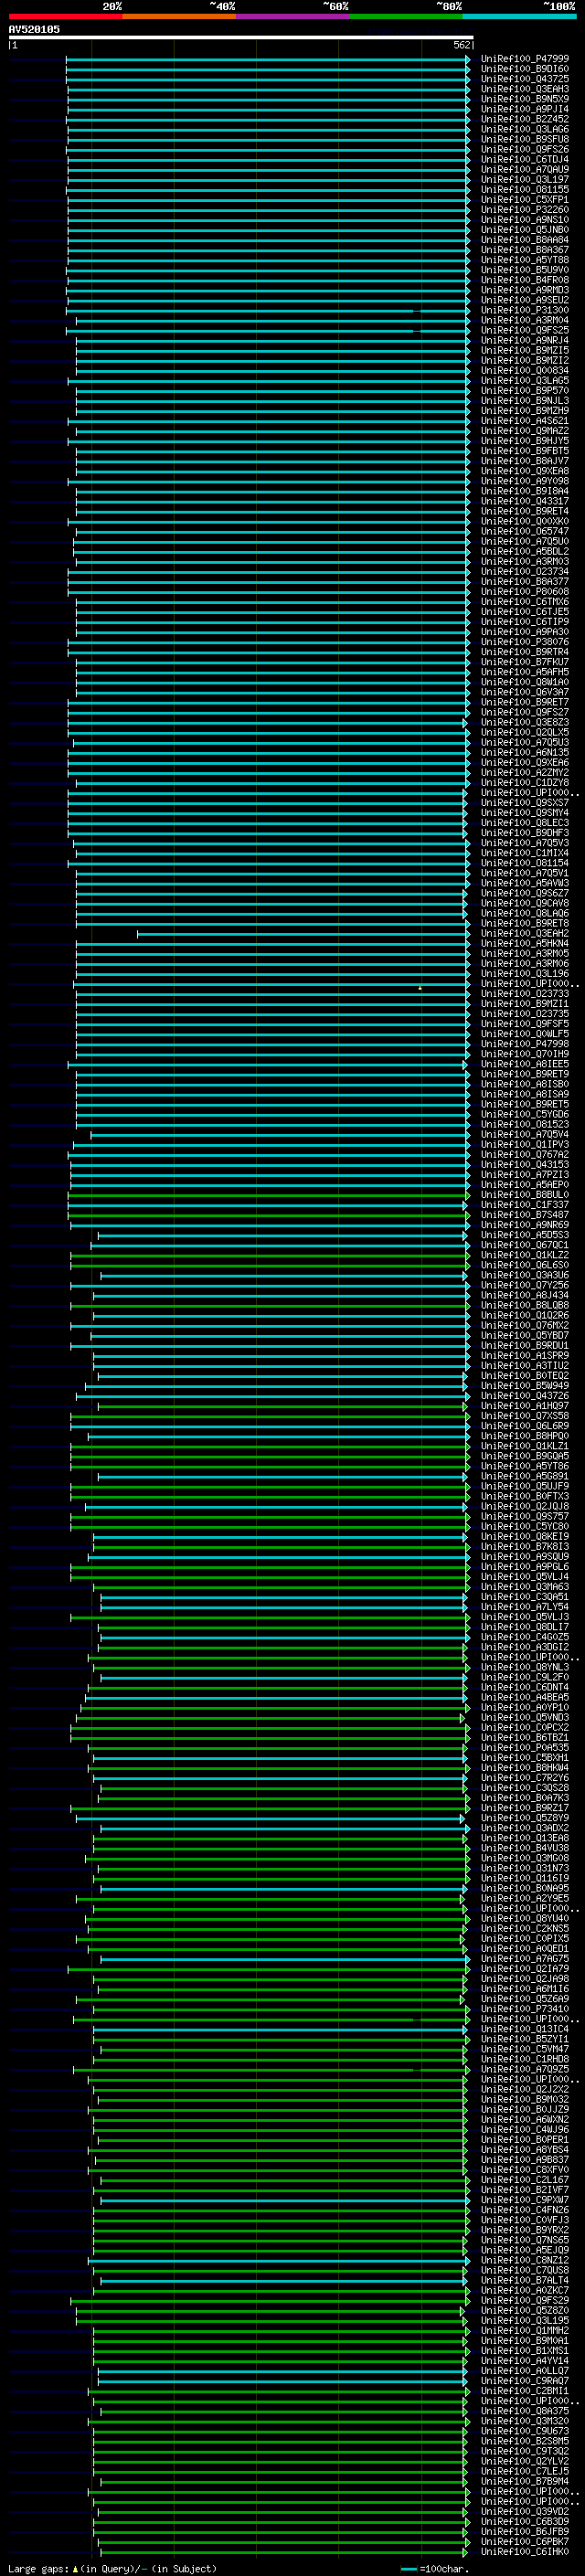Select the UniRef100_Q1KLZ2 hit label
This screenshot has width=585, height=2576.
click(x=525, y=1255)
